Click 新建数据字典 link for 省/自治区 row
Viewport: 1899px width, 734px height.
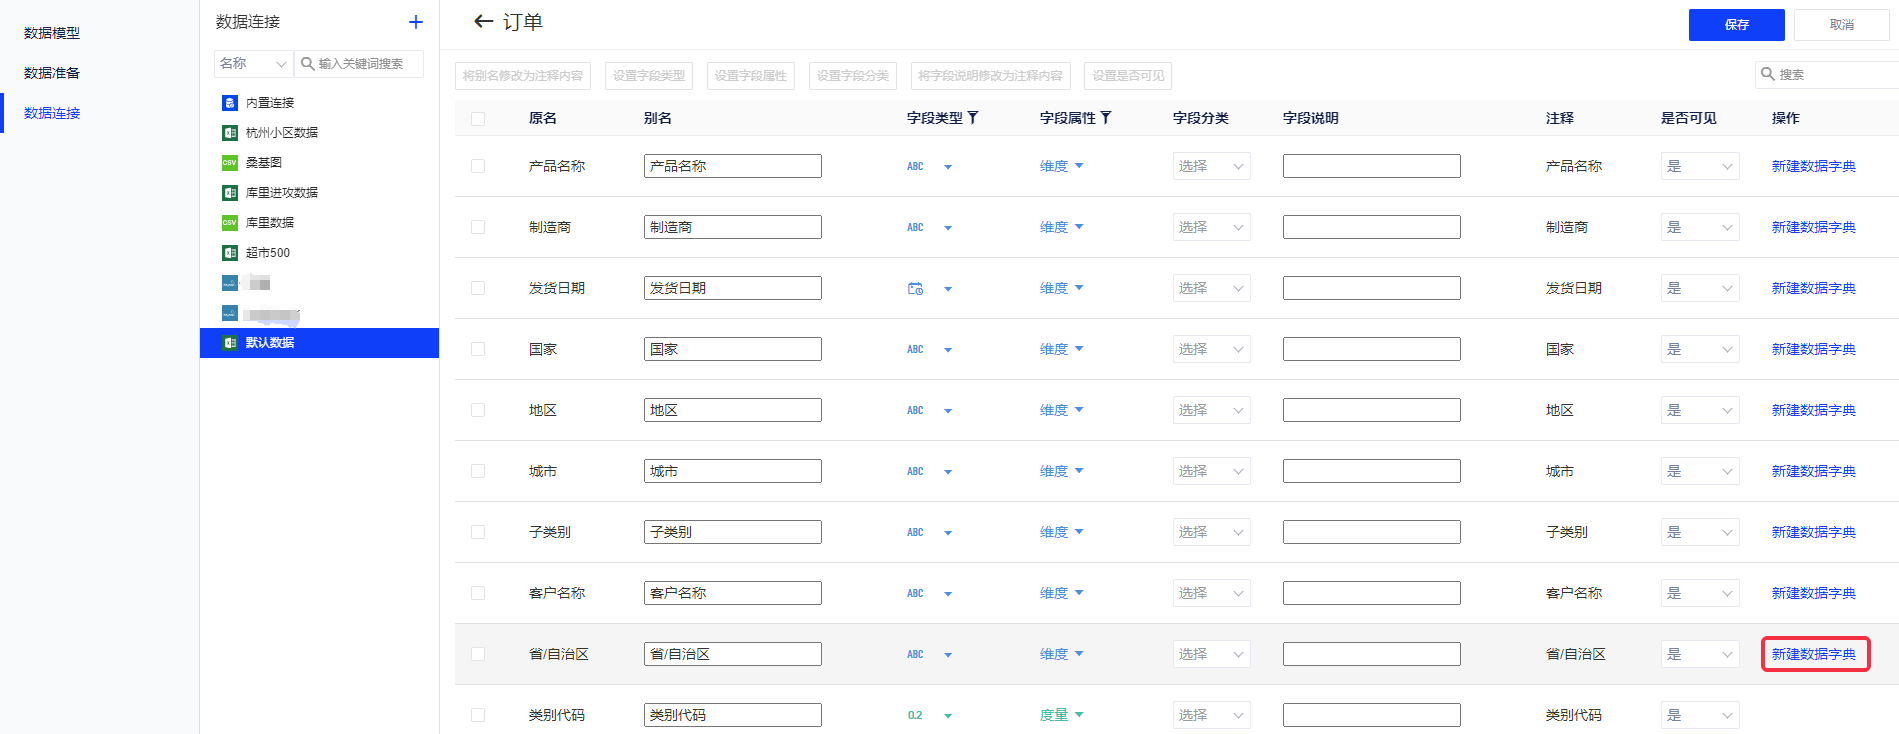[x=1813, y=654]
